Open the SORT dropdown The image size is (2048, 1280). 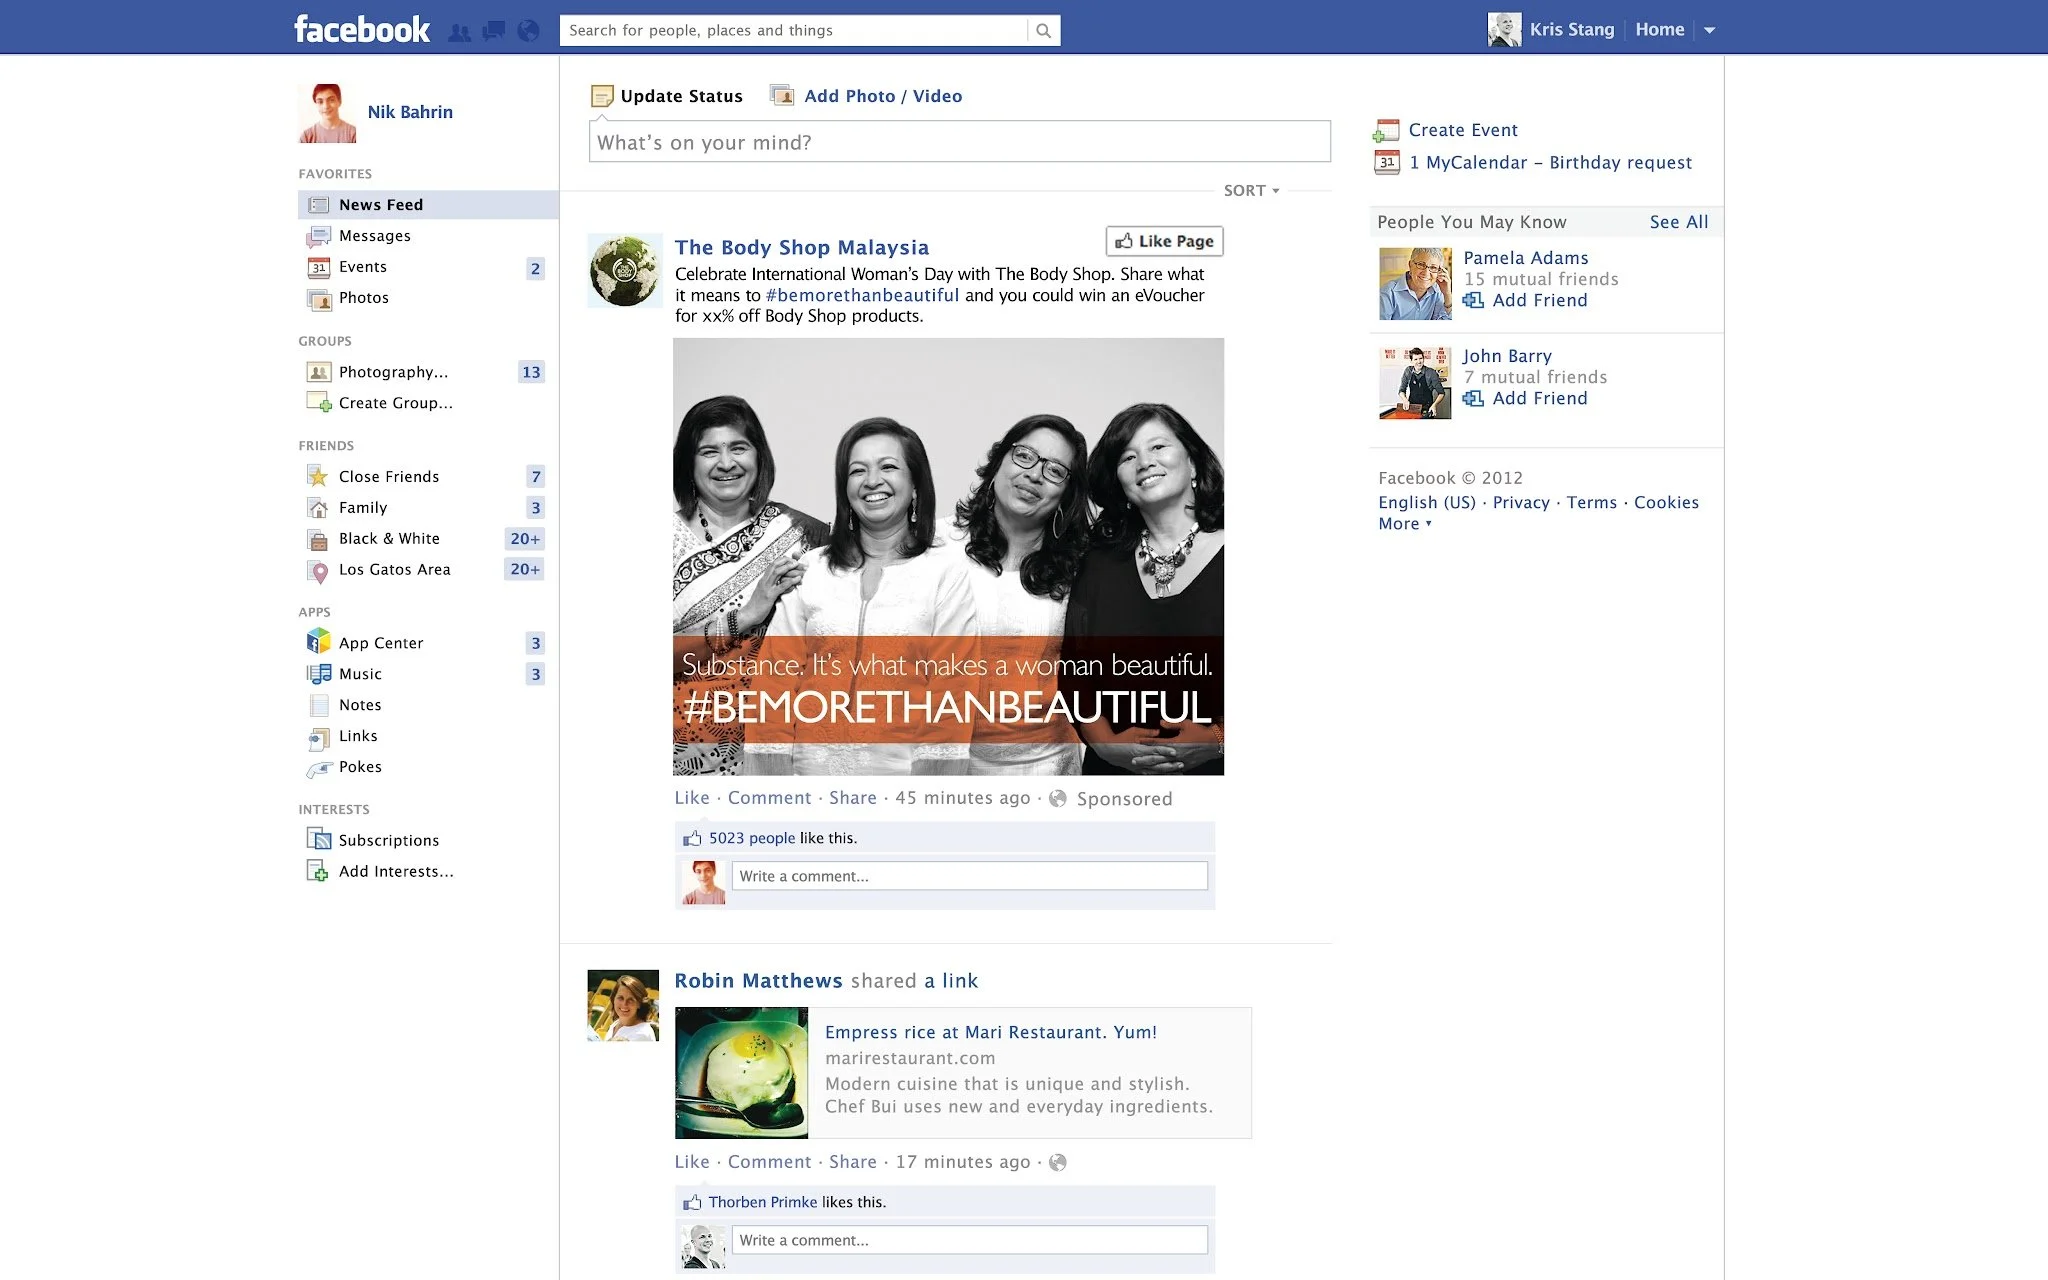point(1252,191)
